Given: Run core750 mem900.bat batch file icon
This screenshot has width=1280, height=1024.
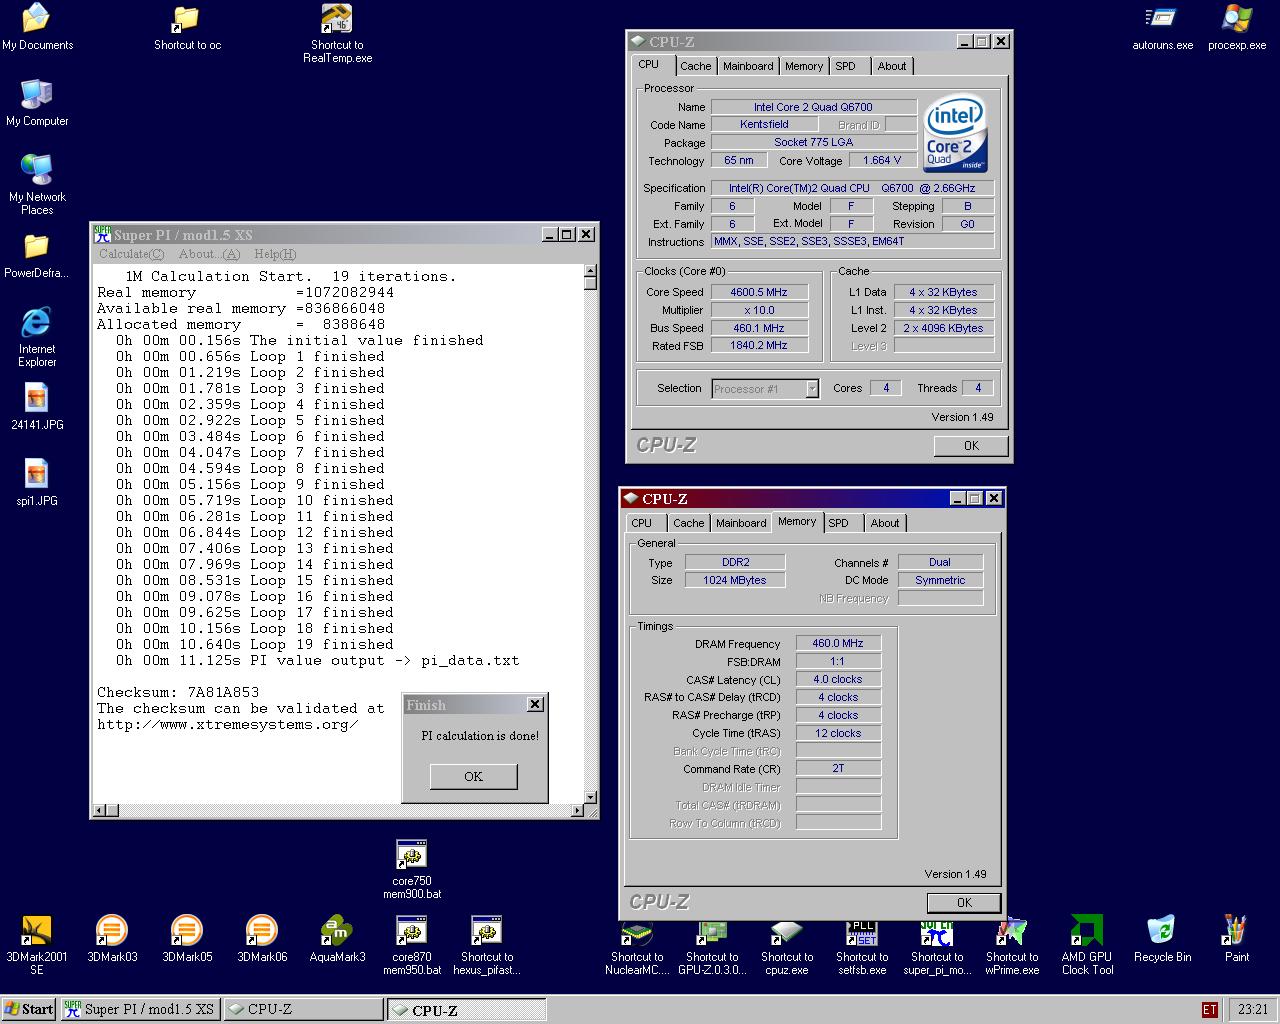Looking at the screenshot, I should 412,869.
